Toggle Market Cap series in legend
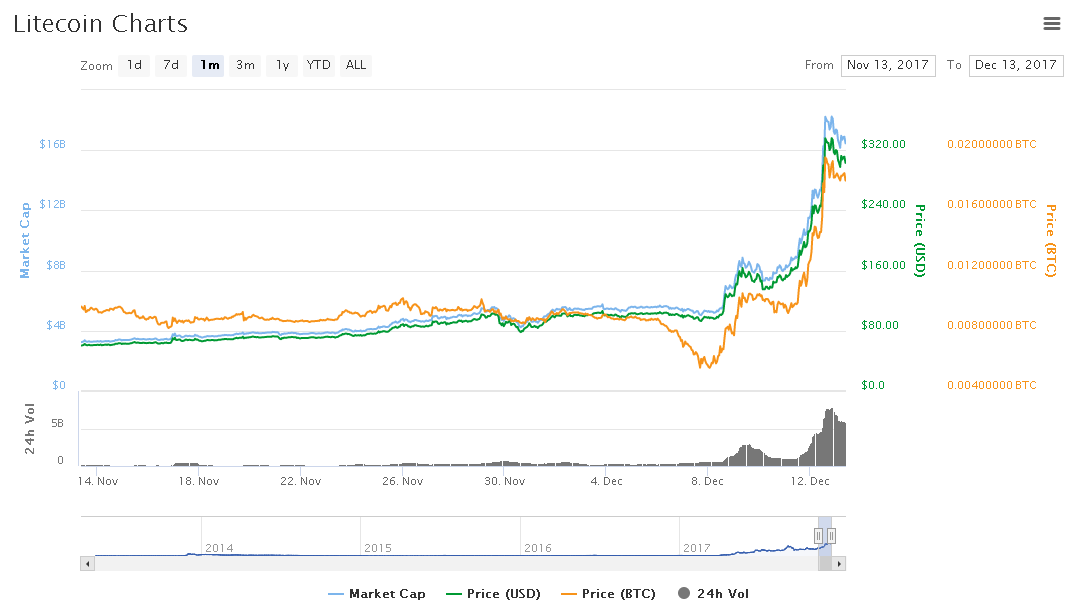This screenshot has height=609, width=1066. point(377,593)
